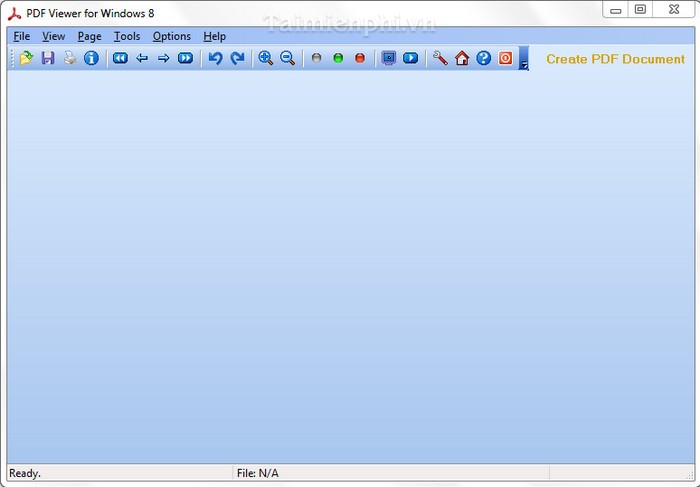Image resolution: width=700 pixels, height=487 pixels.
Task: Click the 'Ready.' status bar text
Action: click(x=25, y=473)
